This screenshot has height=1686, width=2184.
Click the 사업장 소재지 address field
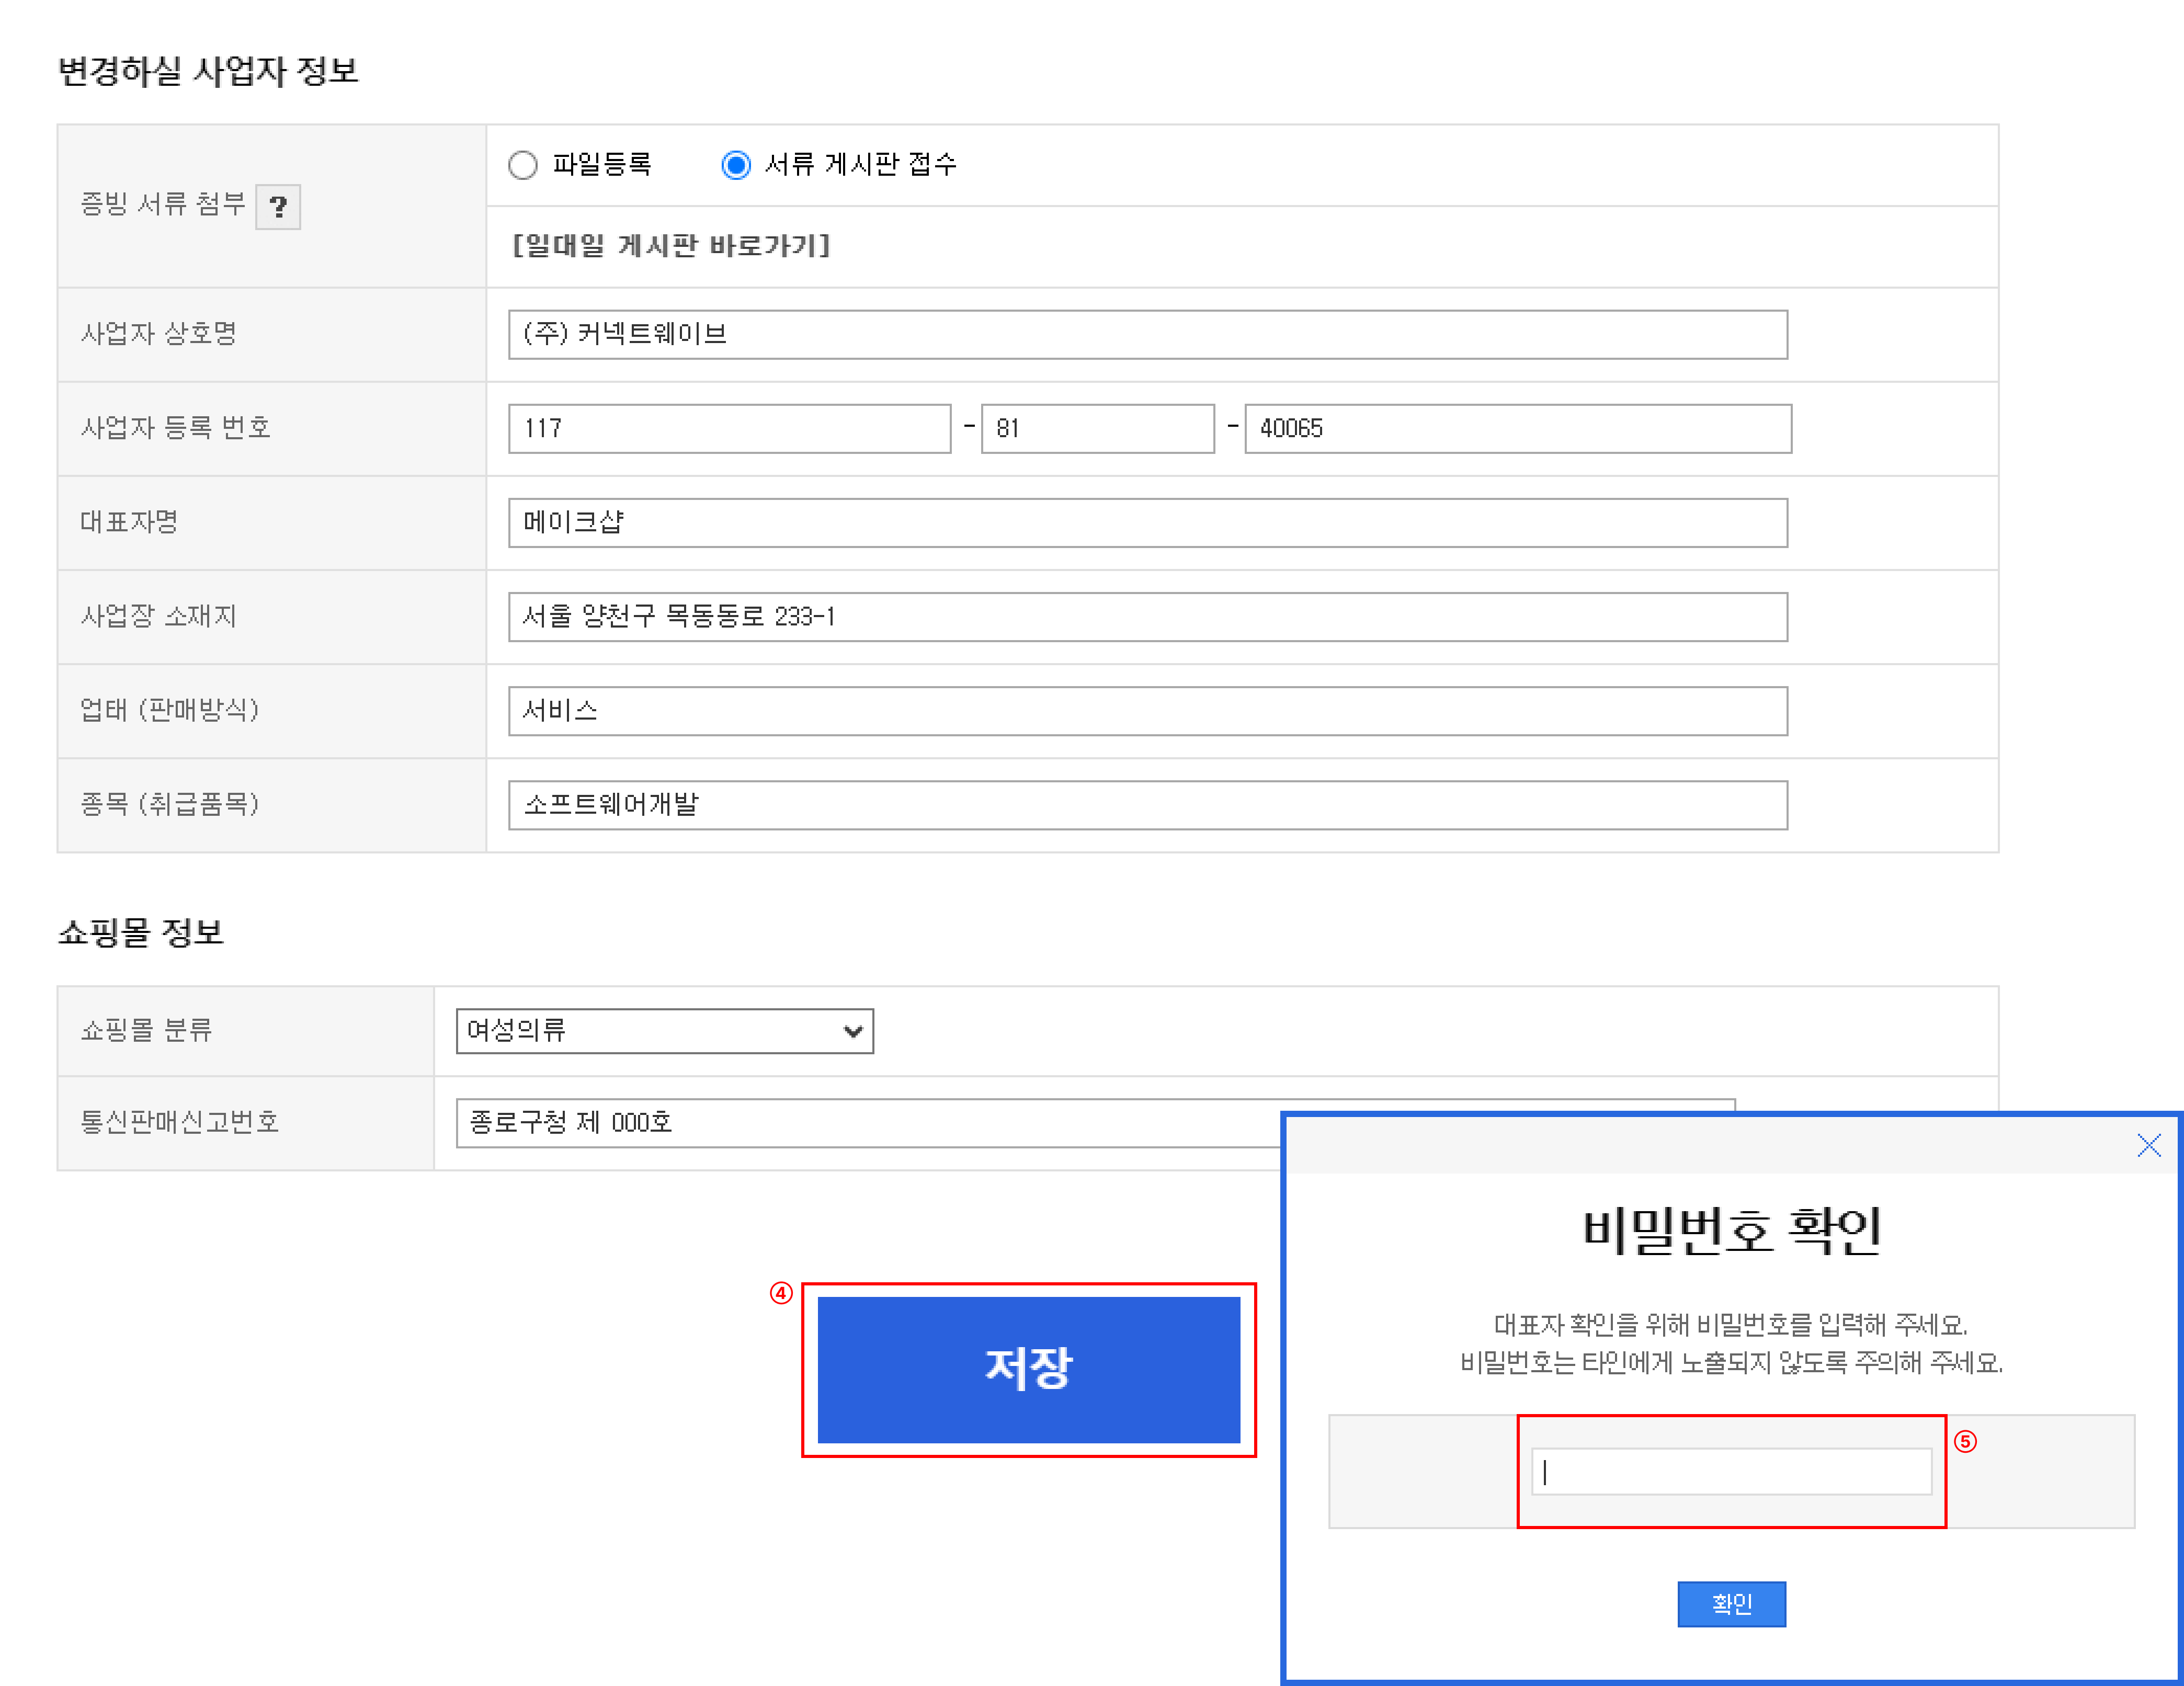point(1147,616)
